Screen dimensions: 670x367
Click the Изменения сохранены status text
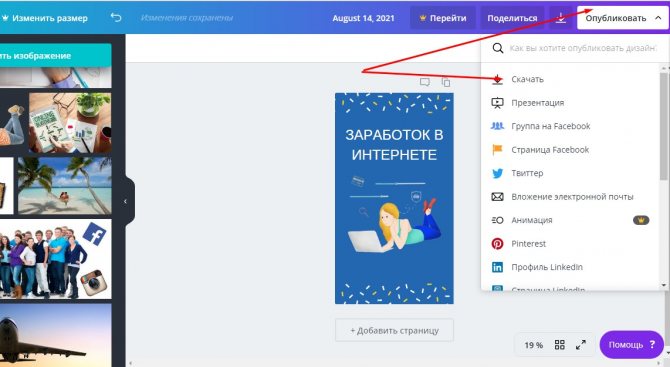(x=187, y=18)
